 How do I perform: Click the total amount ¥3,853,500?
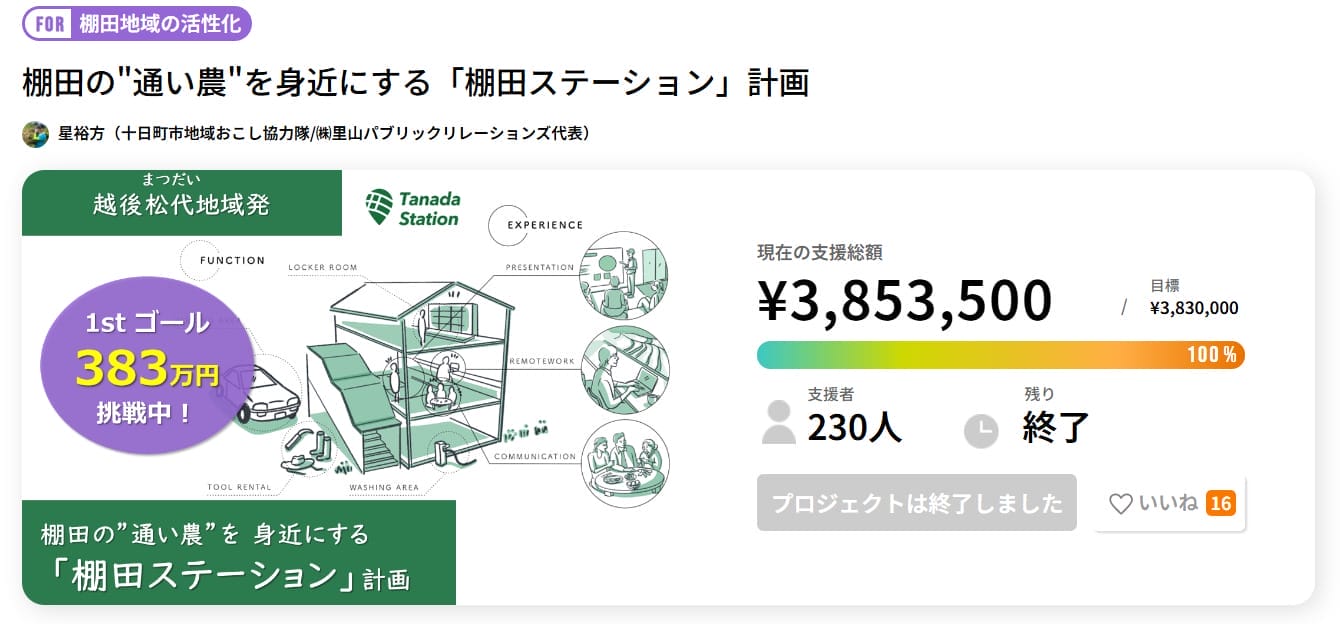905,300
